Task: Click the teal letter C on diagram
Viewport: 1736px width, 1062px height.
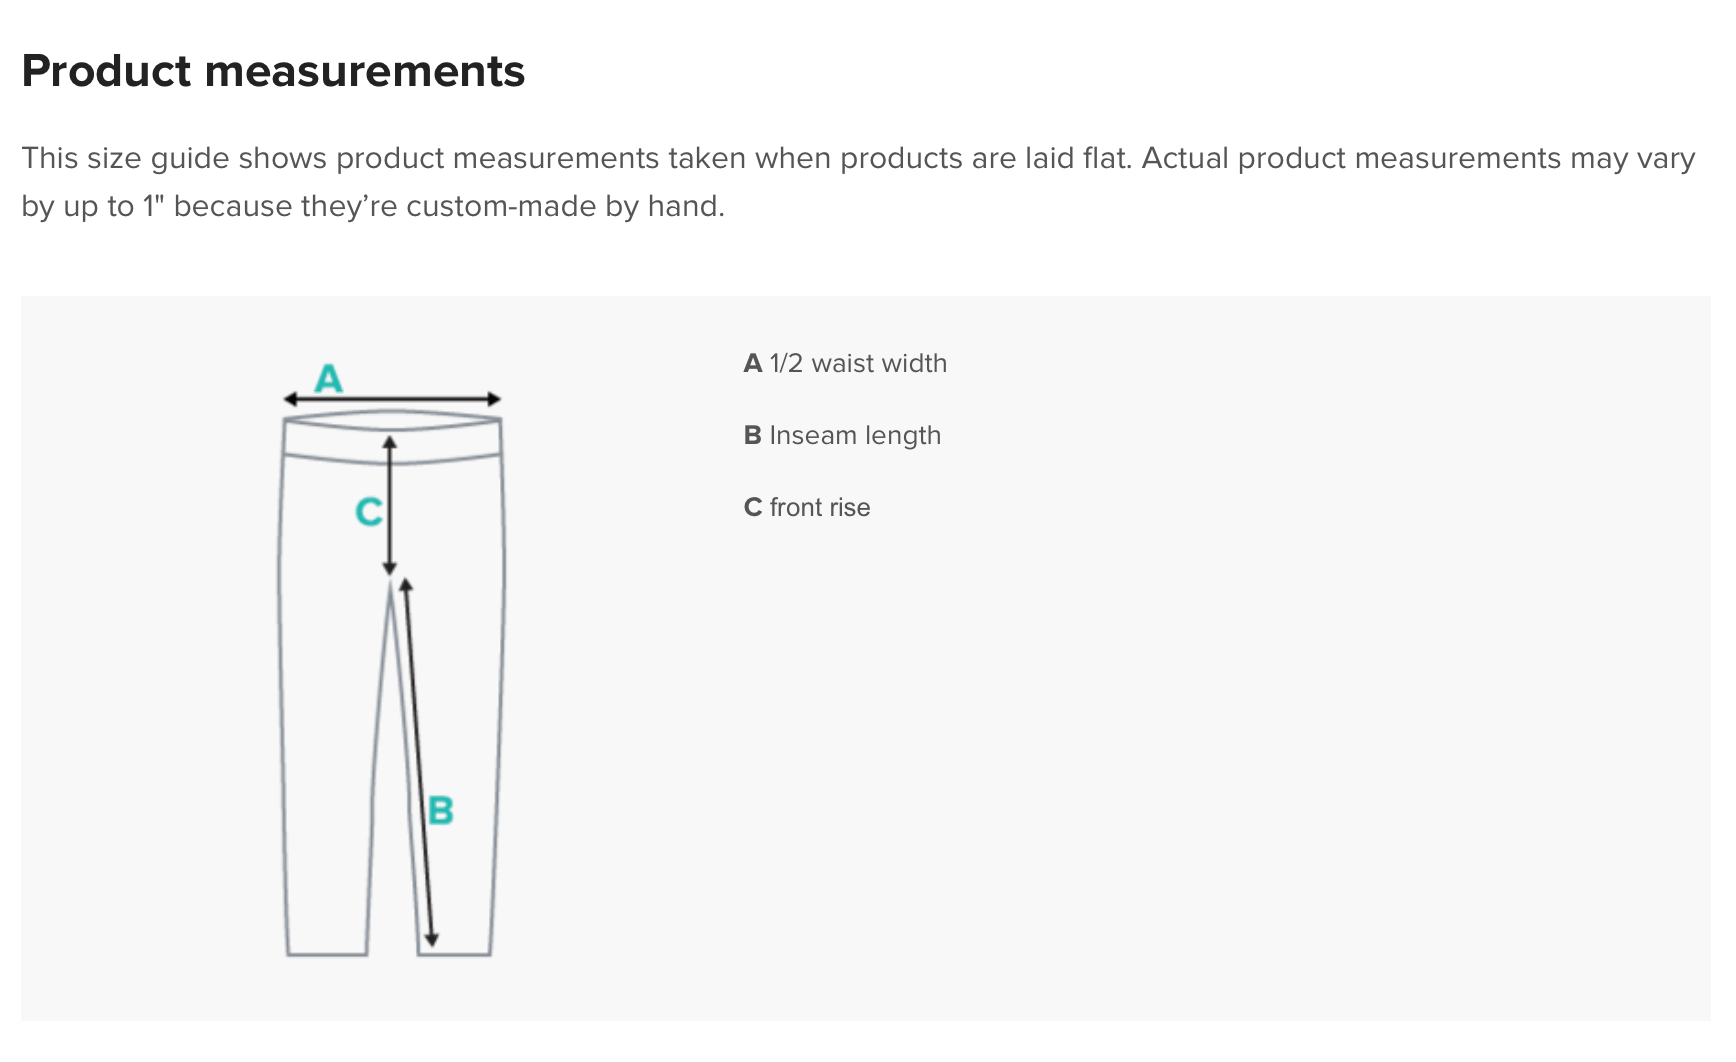Action: coord(368,512)
